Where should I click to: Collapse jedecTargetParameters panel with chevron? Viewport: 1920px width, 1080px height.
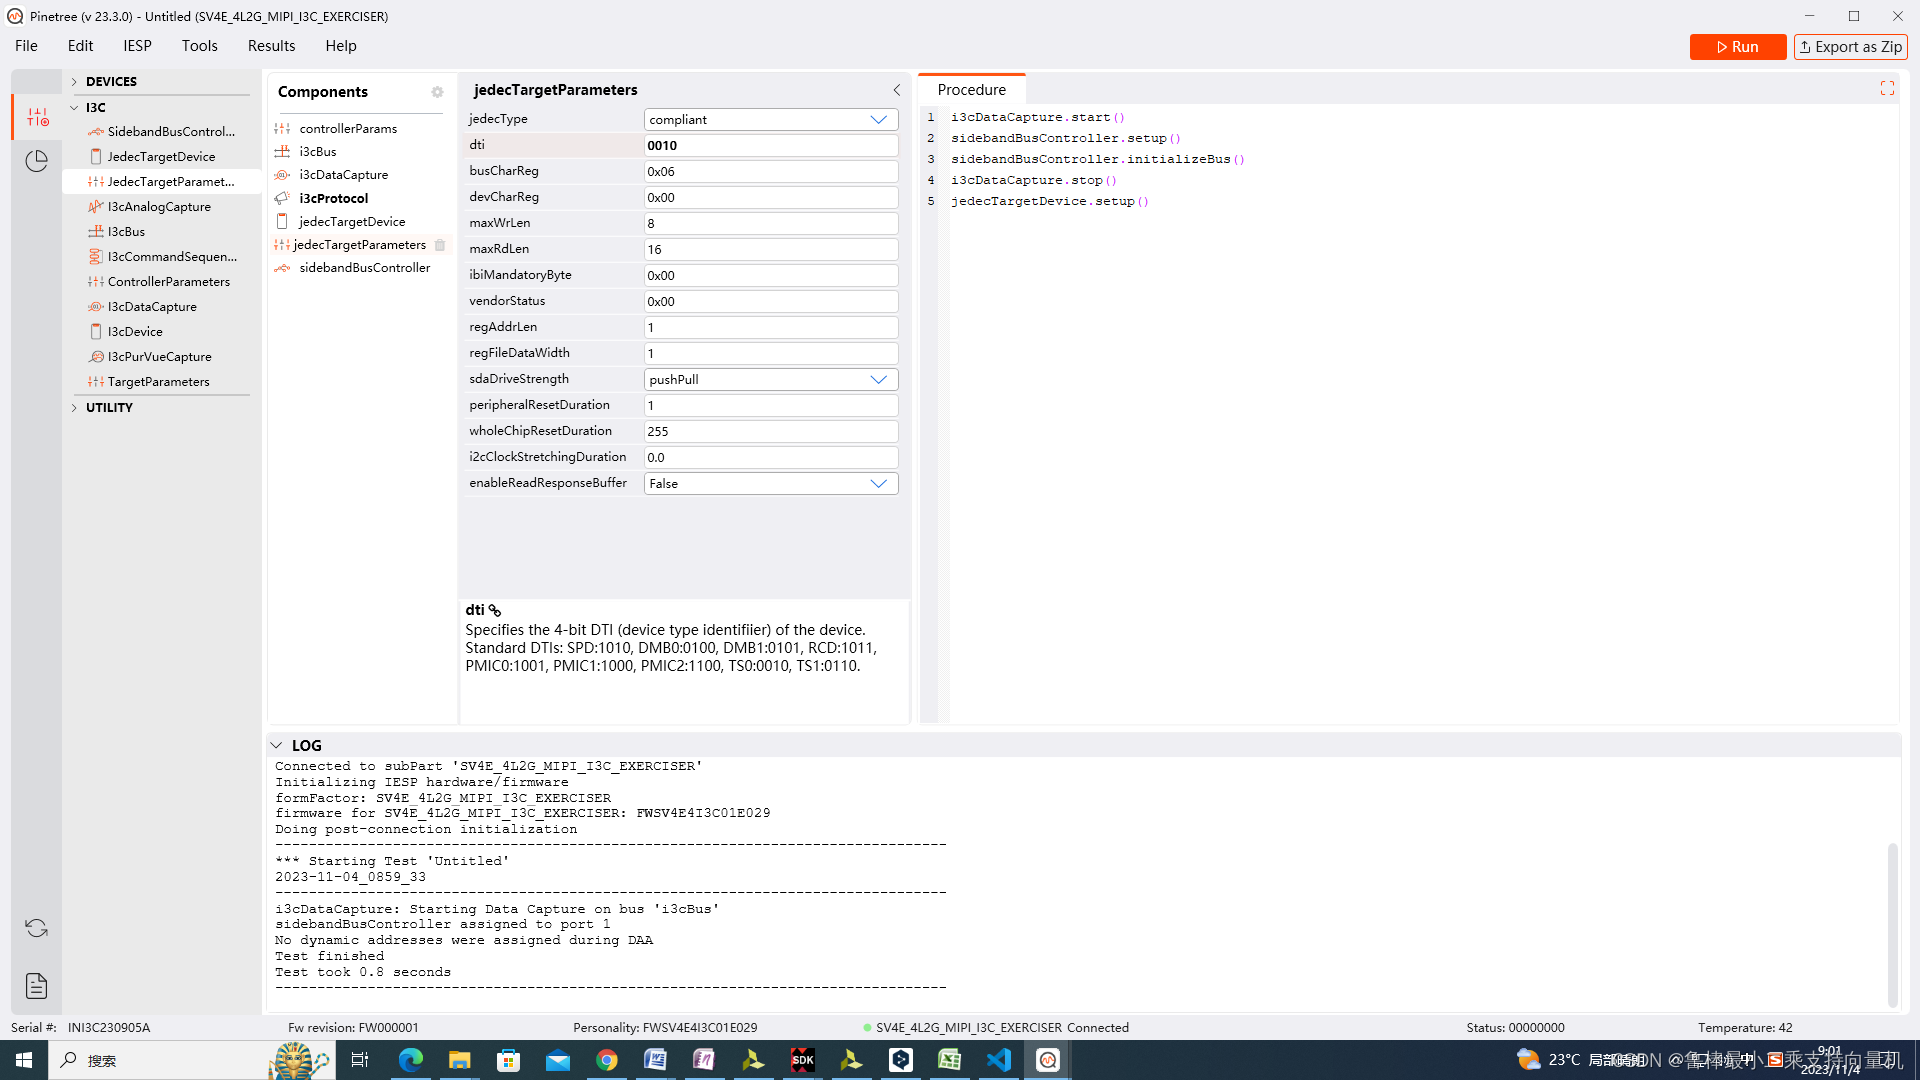[896, 90]
